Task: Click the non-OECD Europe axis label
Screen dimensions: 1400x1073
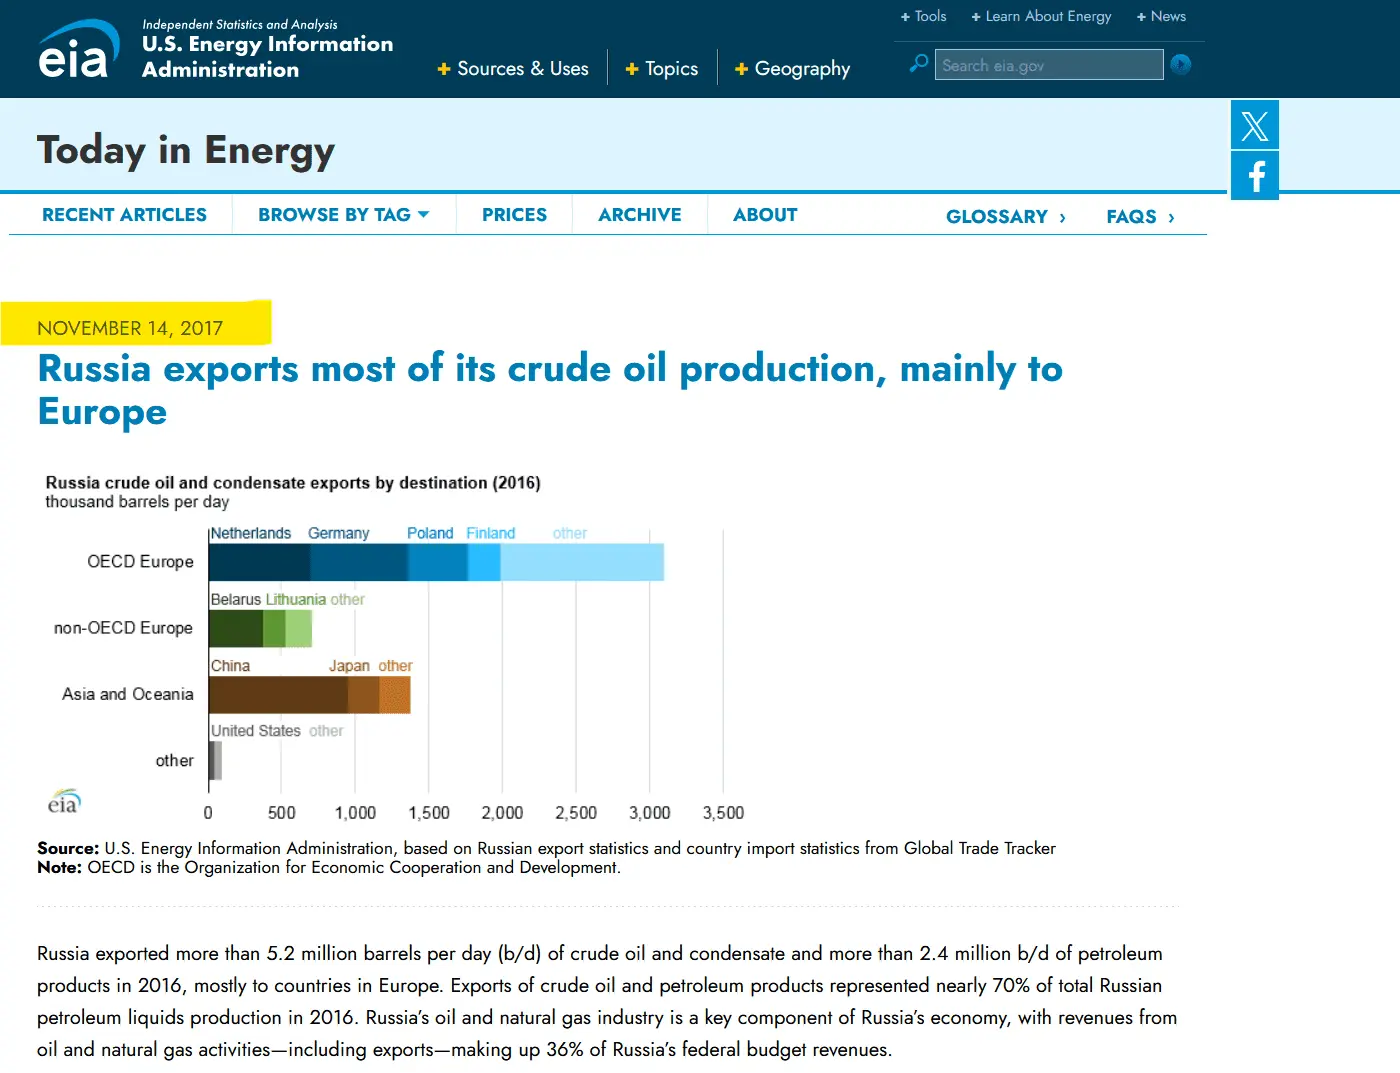Action: pyautogui.click(x=123, y=628)
